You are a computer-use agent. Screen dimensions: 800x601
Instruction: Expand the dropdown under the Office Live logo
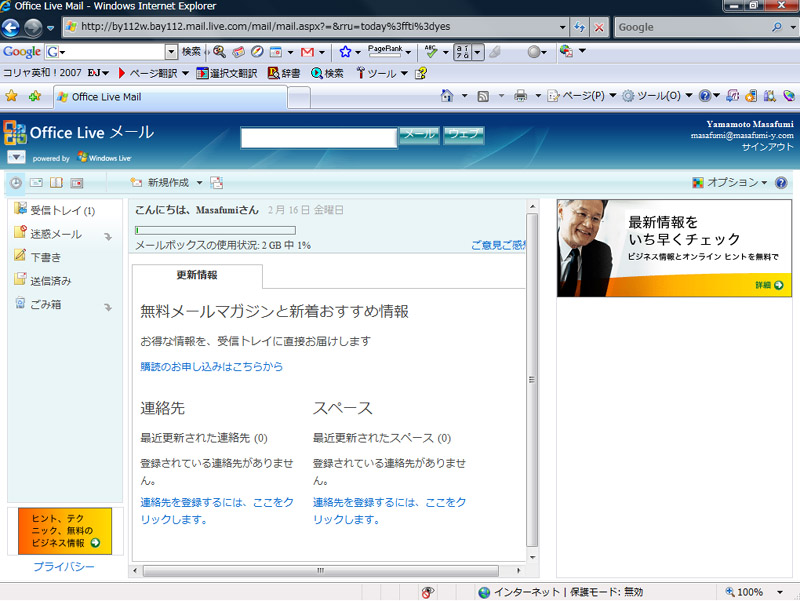click(x=16, y=157)
